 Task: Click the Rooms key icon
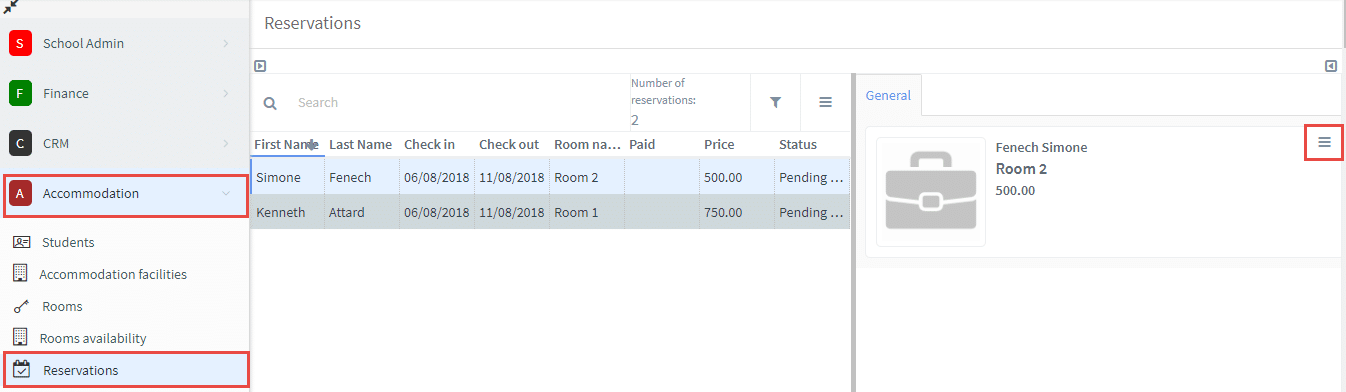(x=20, y=307)
